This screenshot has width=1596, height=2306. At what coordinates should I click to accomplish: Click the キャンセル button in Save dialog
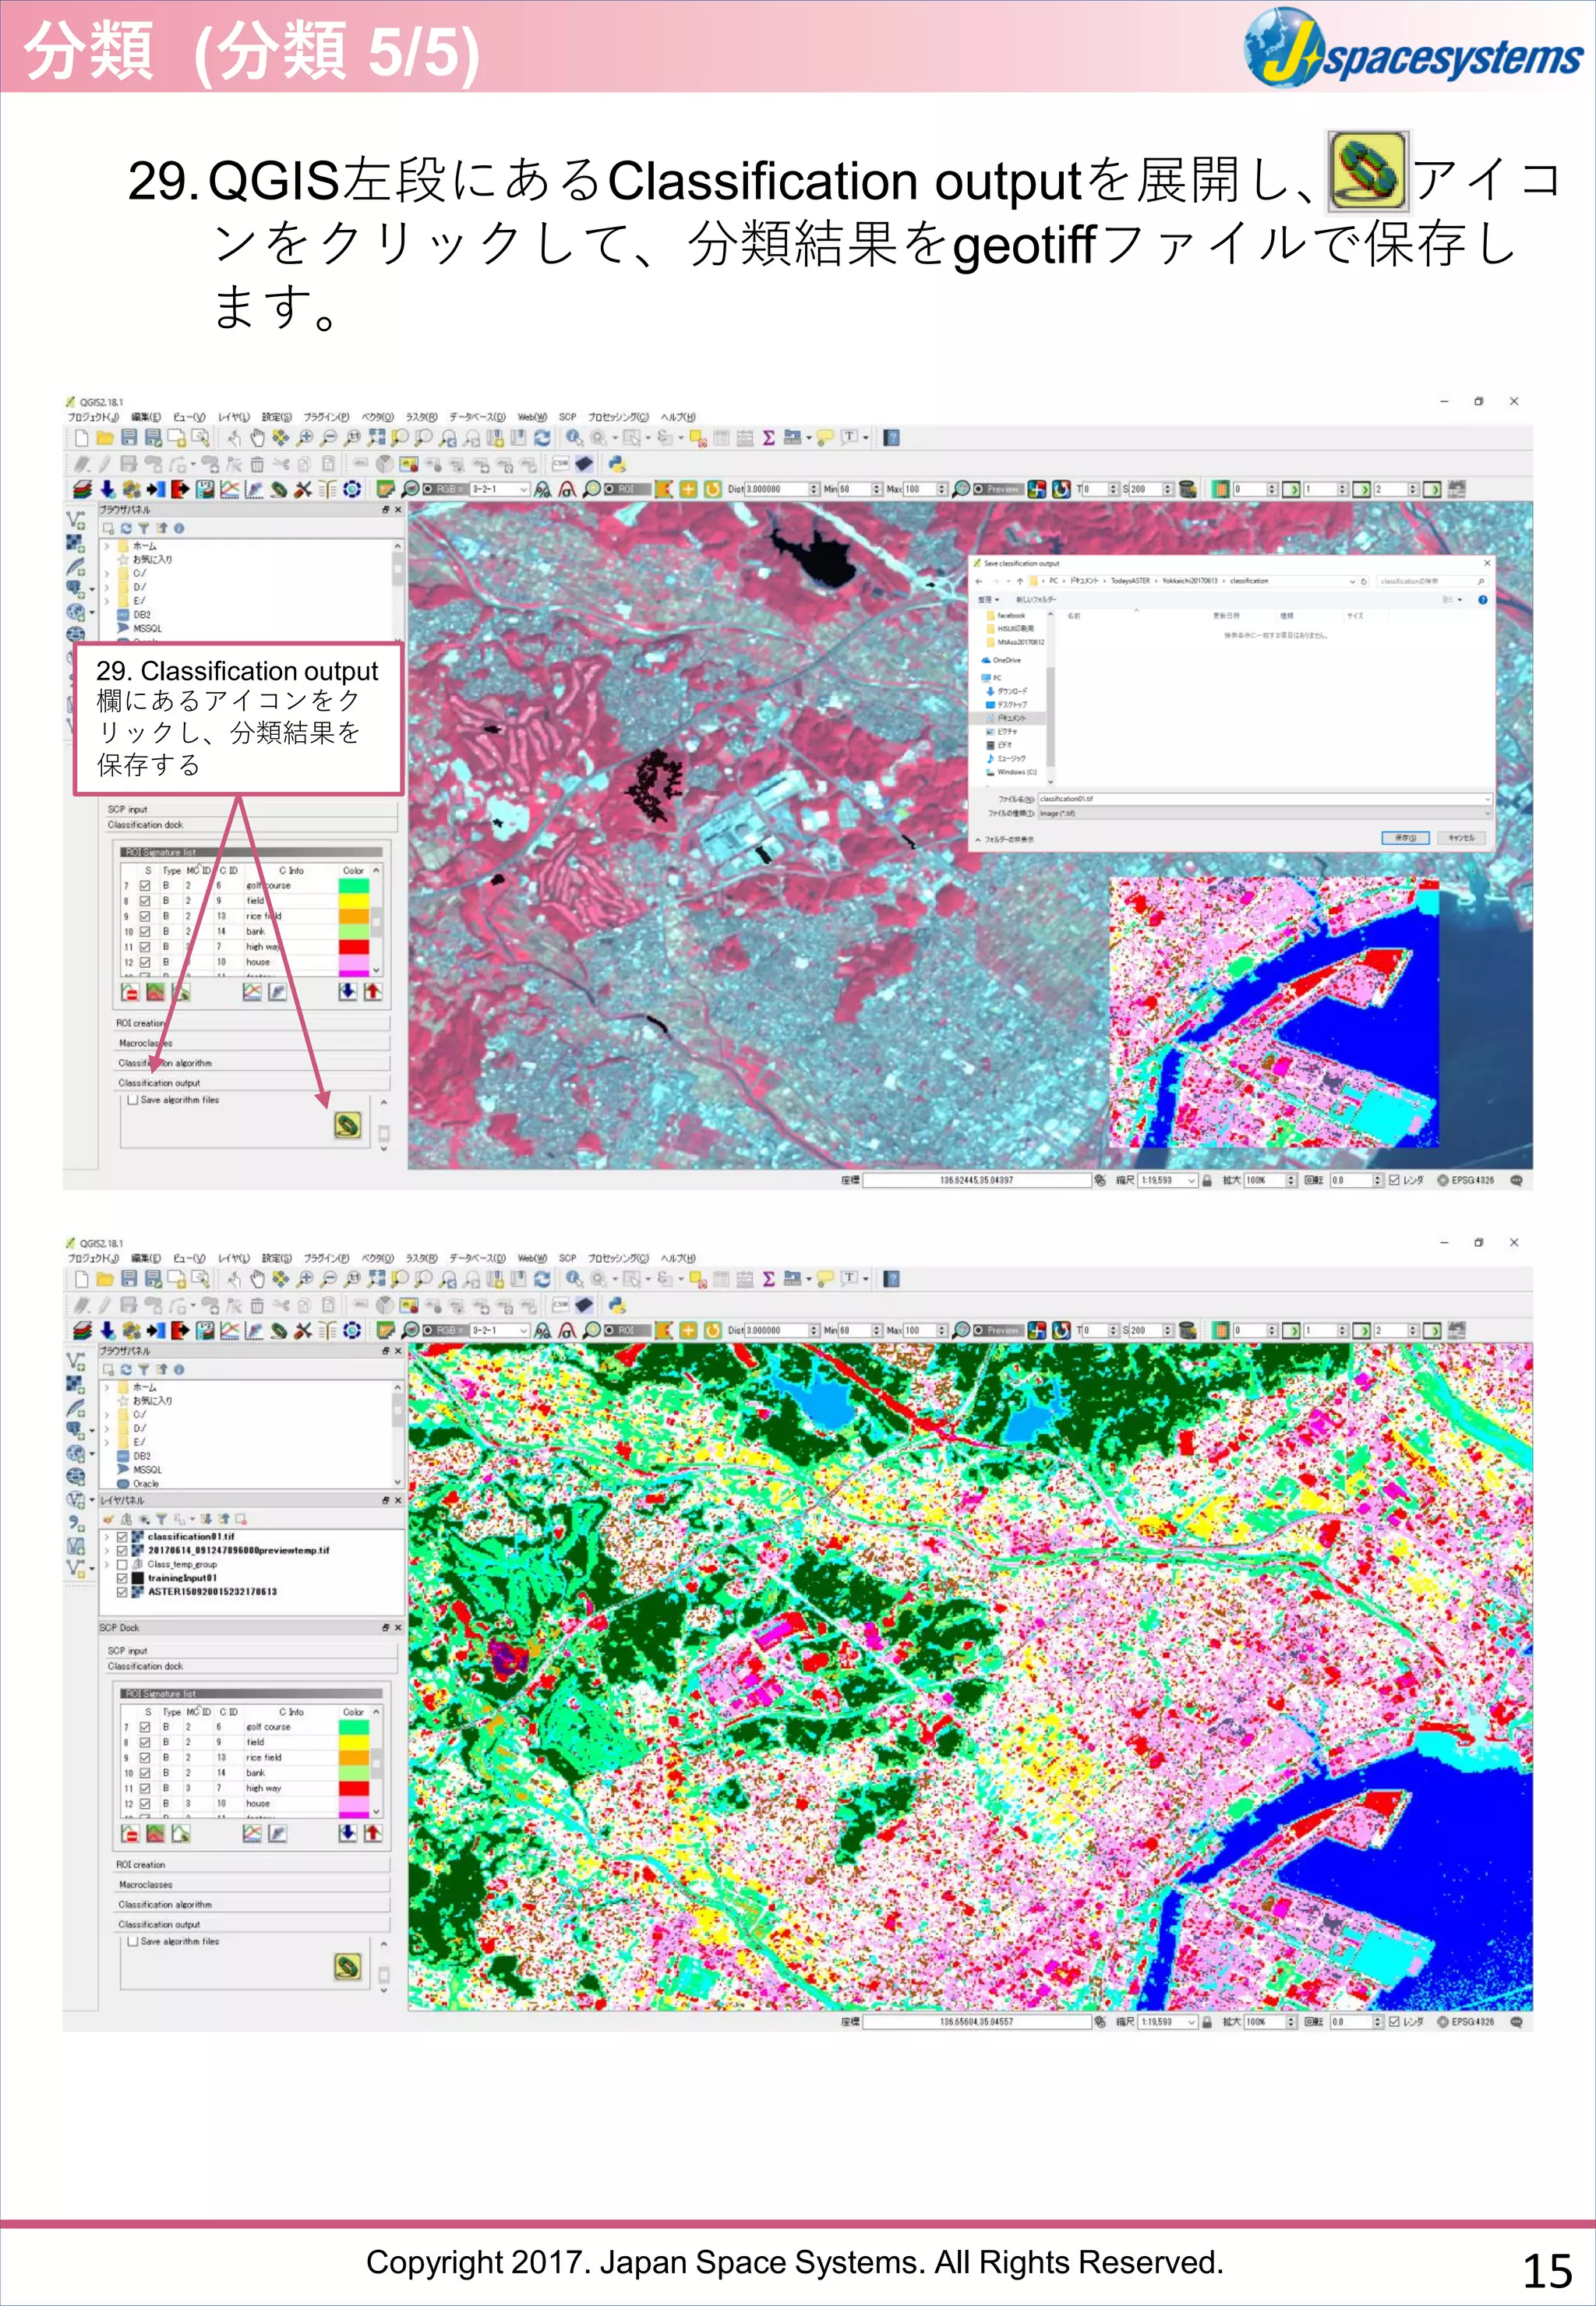pos(1461,838)
